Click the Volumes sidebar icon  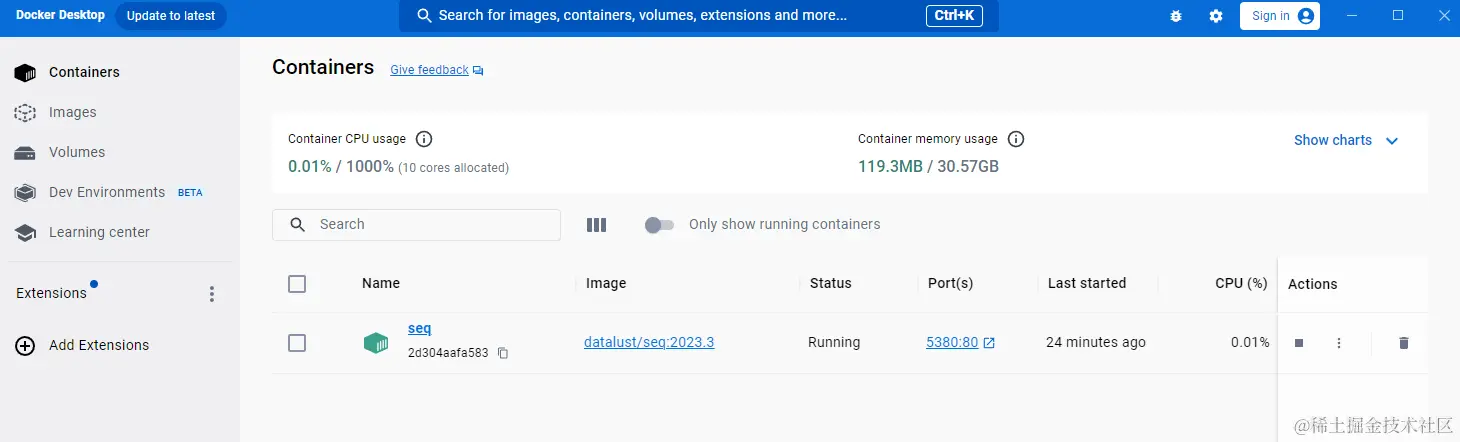tap(25, 152)
